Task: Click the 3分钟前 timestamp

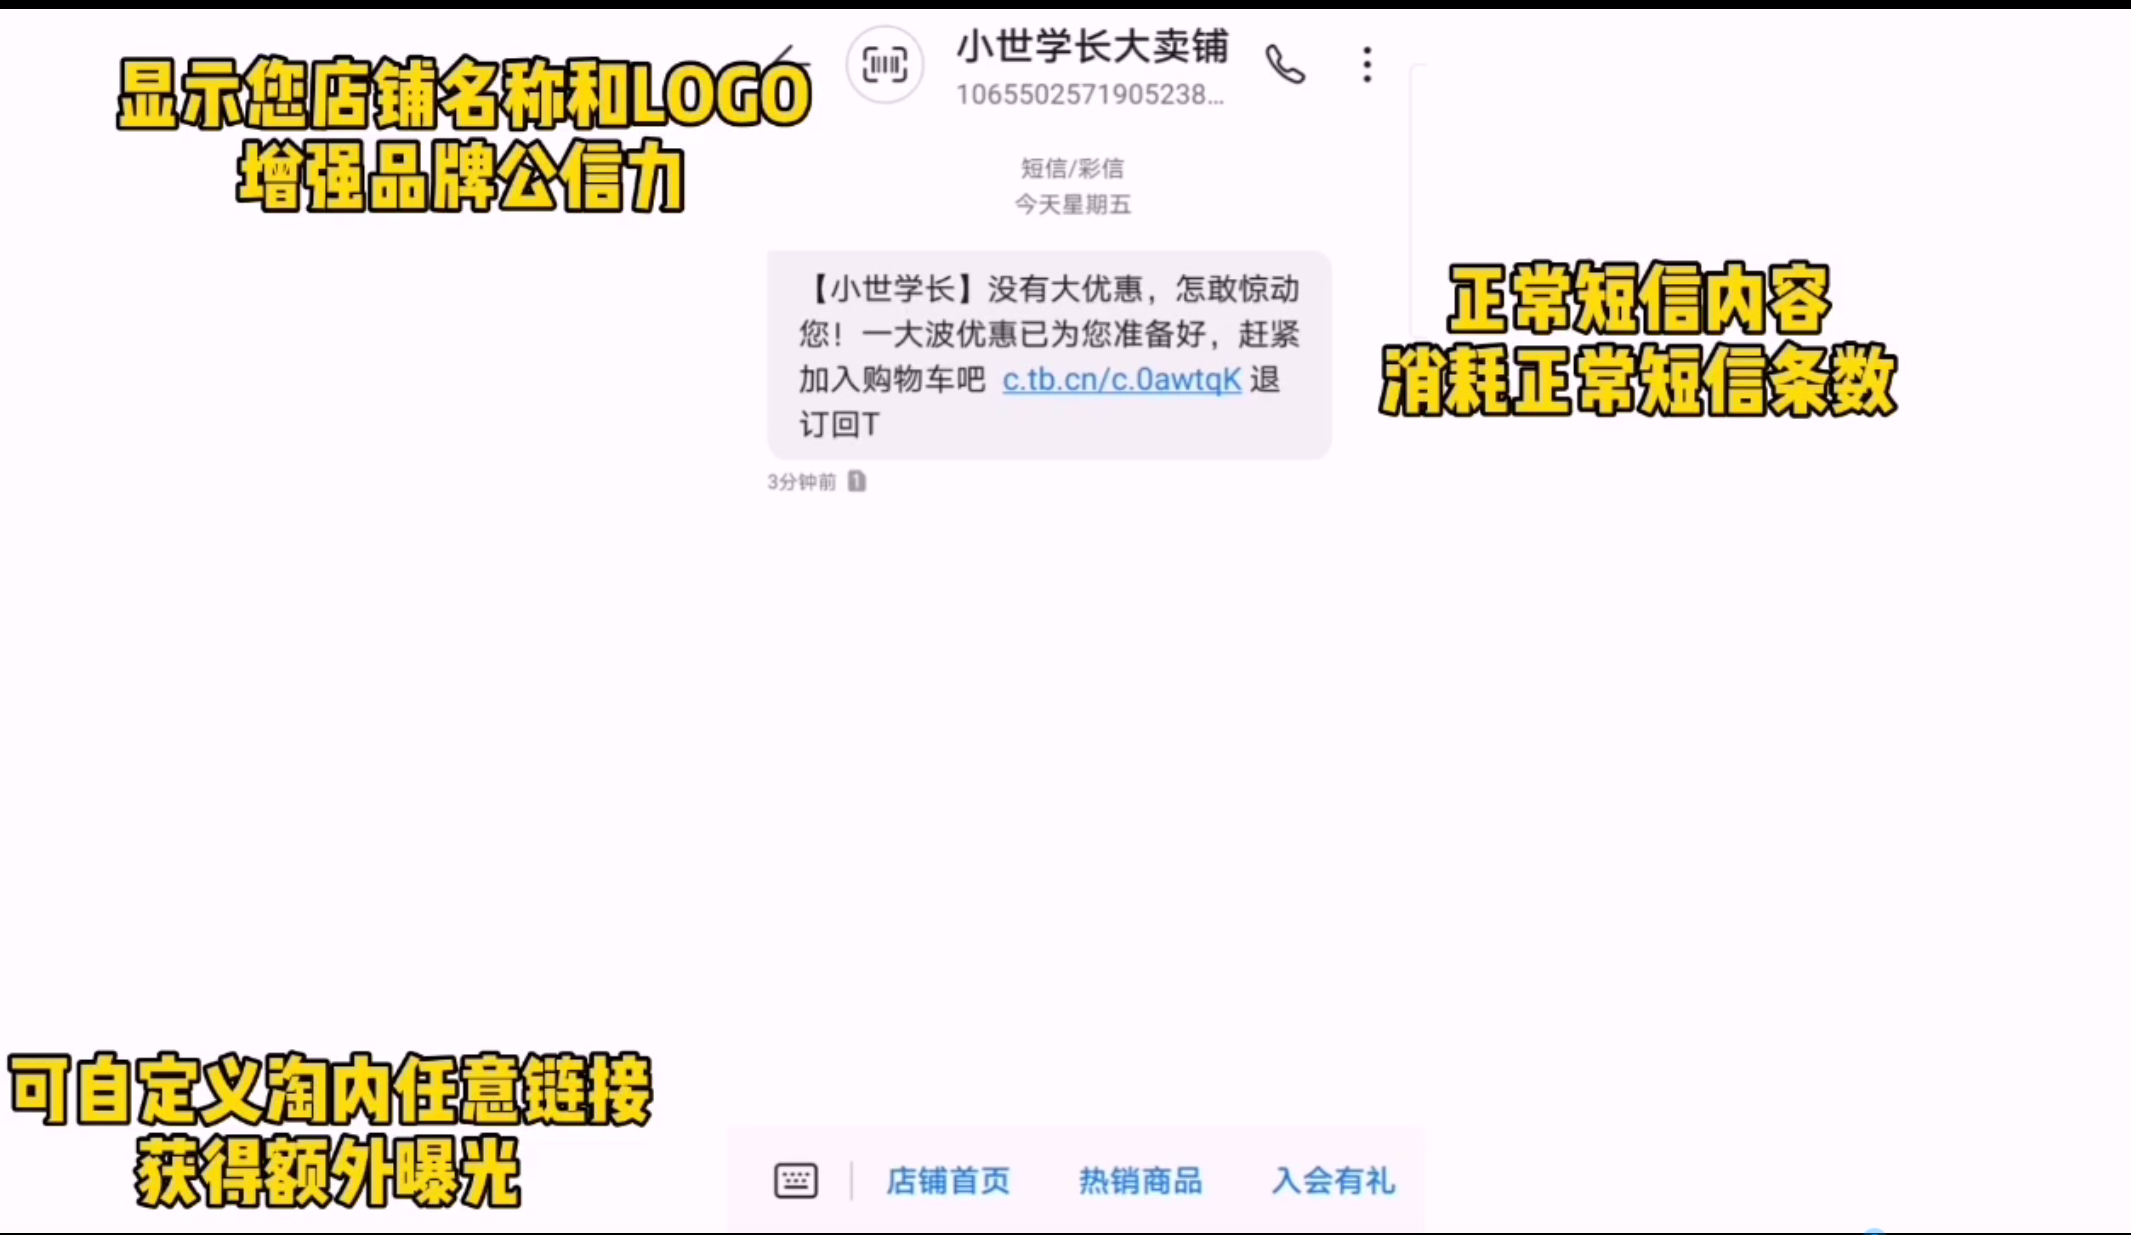Action: pyautogui.click(x=801, y=482)
